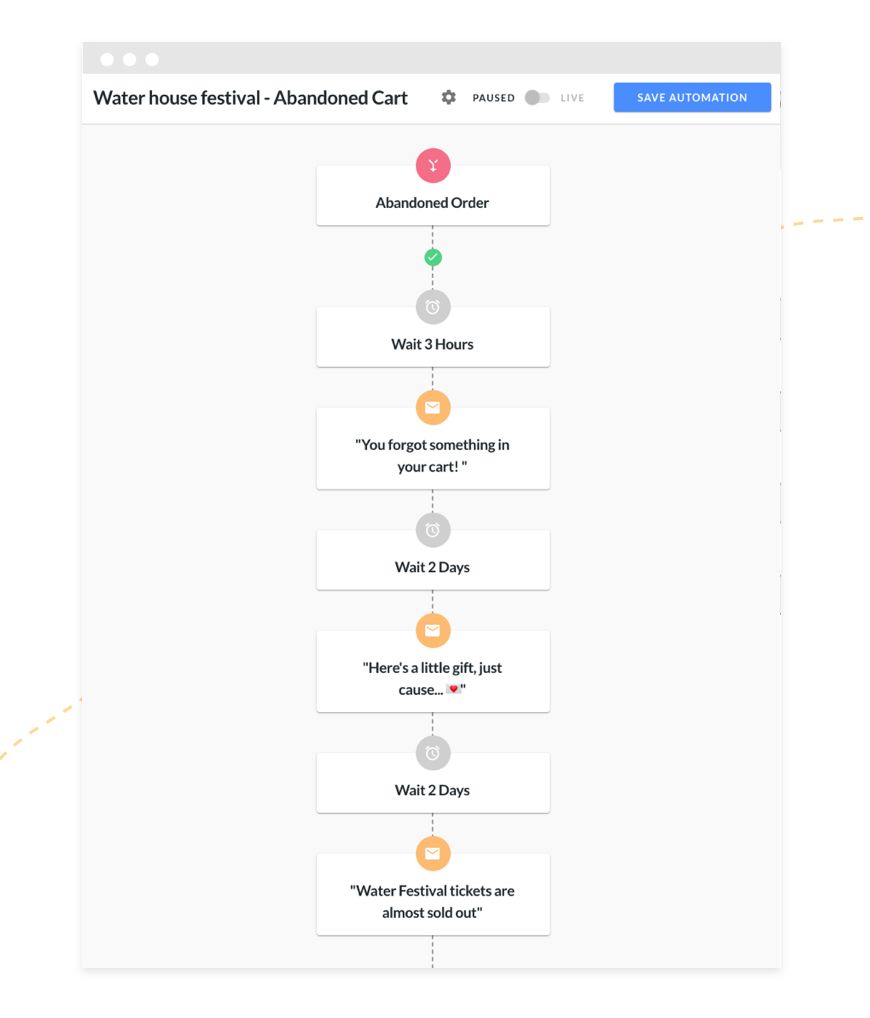Open the Abandoned Order trigger card
The image size is (870, 1018).
click(433, 196)
